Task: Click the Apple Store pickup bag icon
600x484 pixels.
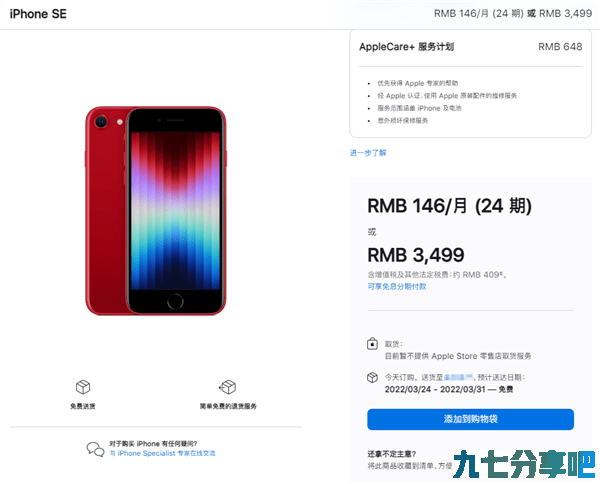Action: click(x=372, y=344)
